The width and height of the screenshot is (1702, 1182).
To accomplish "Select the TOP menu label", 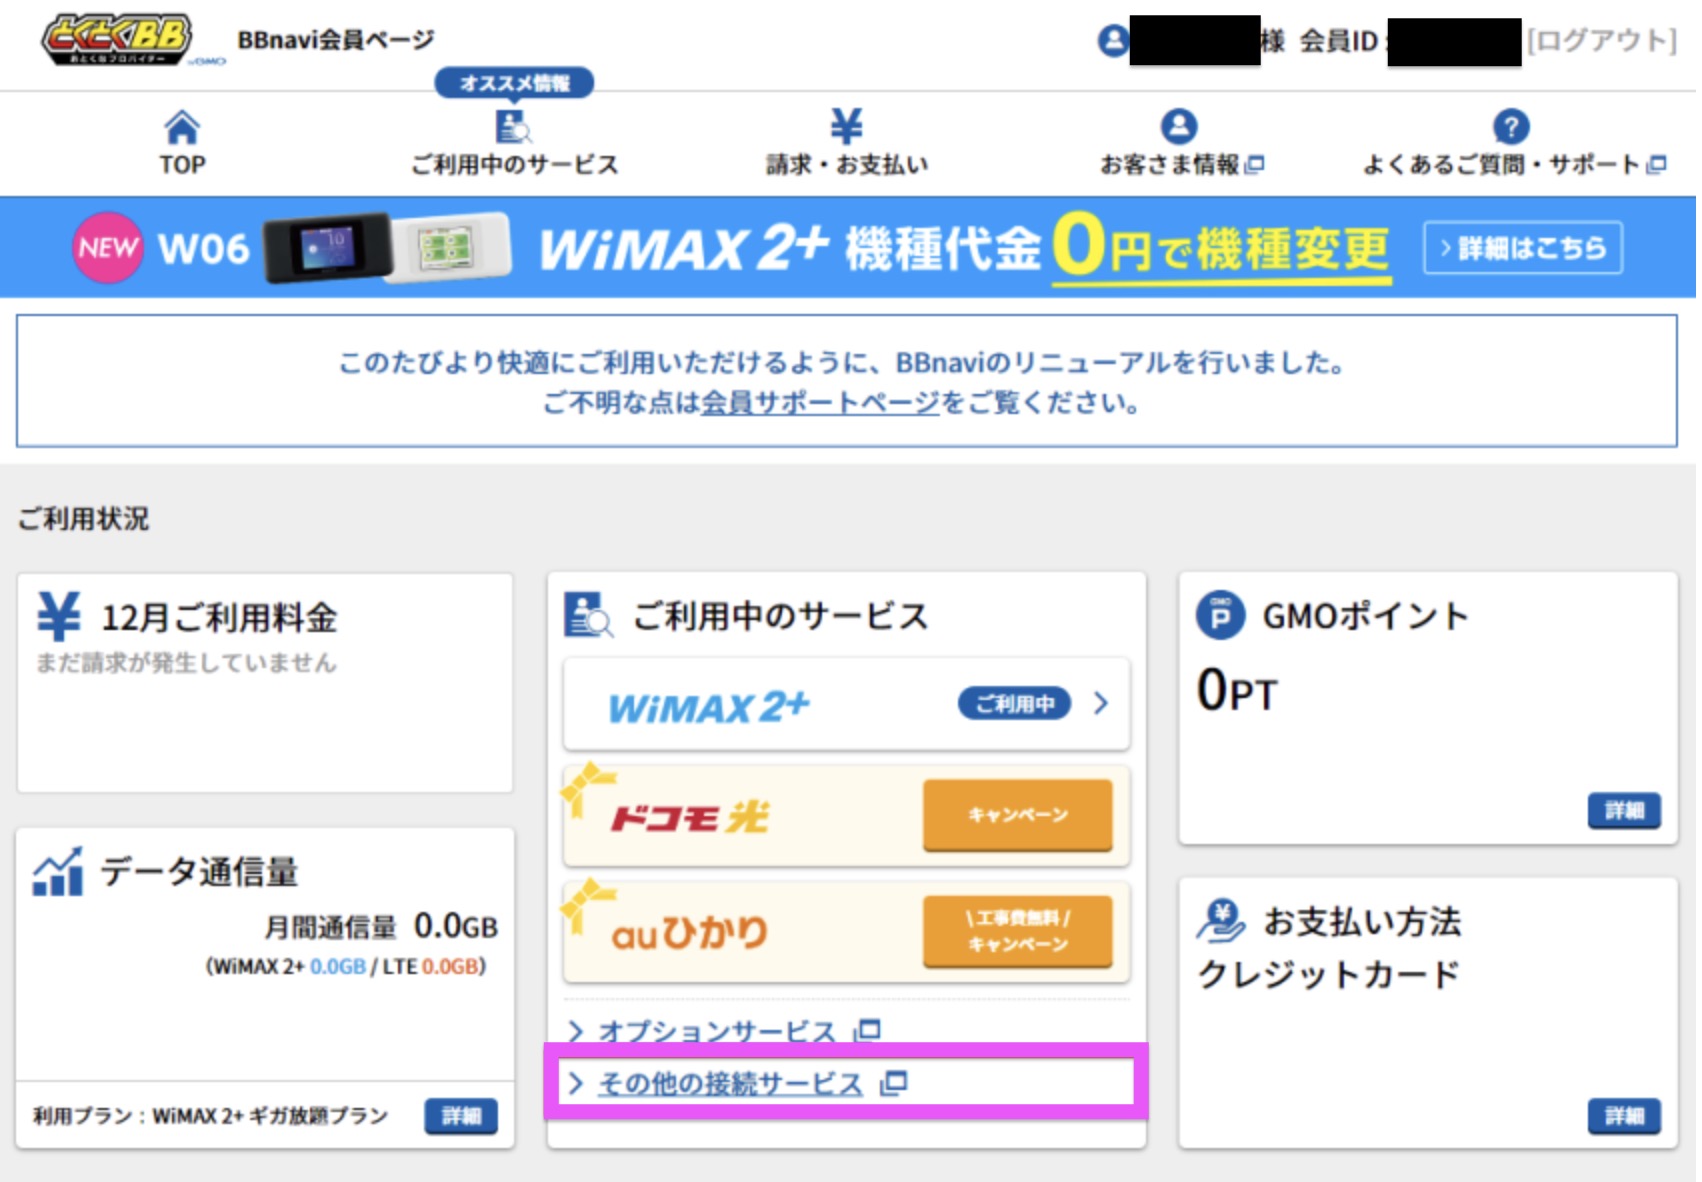I will pos(182,165).
